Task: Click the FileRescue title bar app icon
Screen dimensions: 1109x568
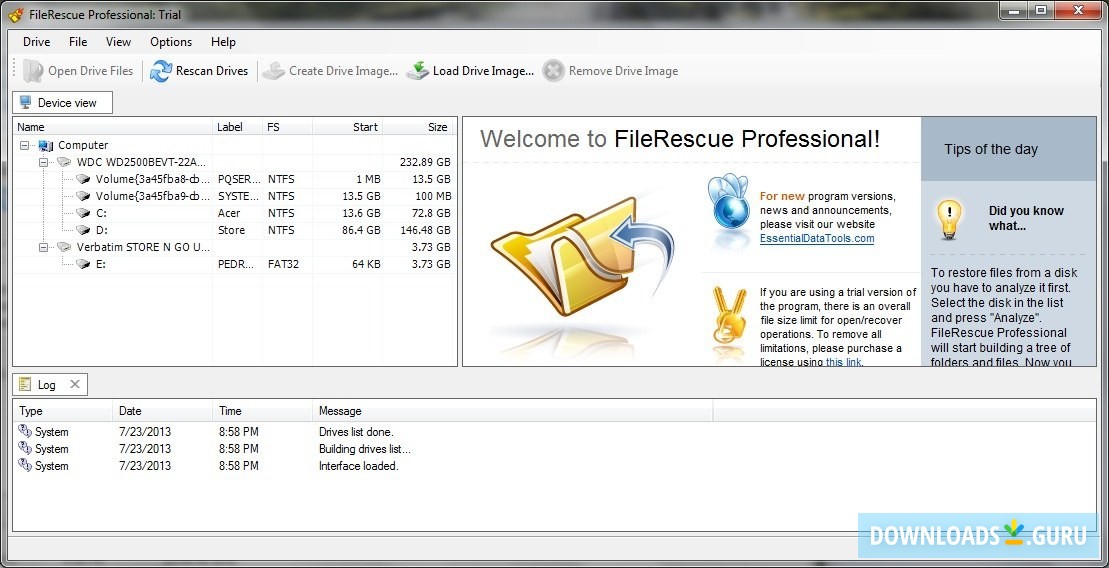Action: coord(16,13)
